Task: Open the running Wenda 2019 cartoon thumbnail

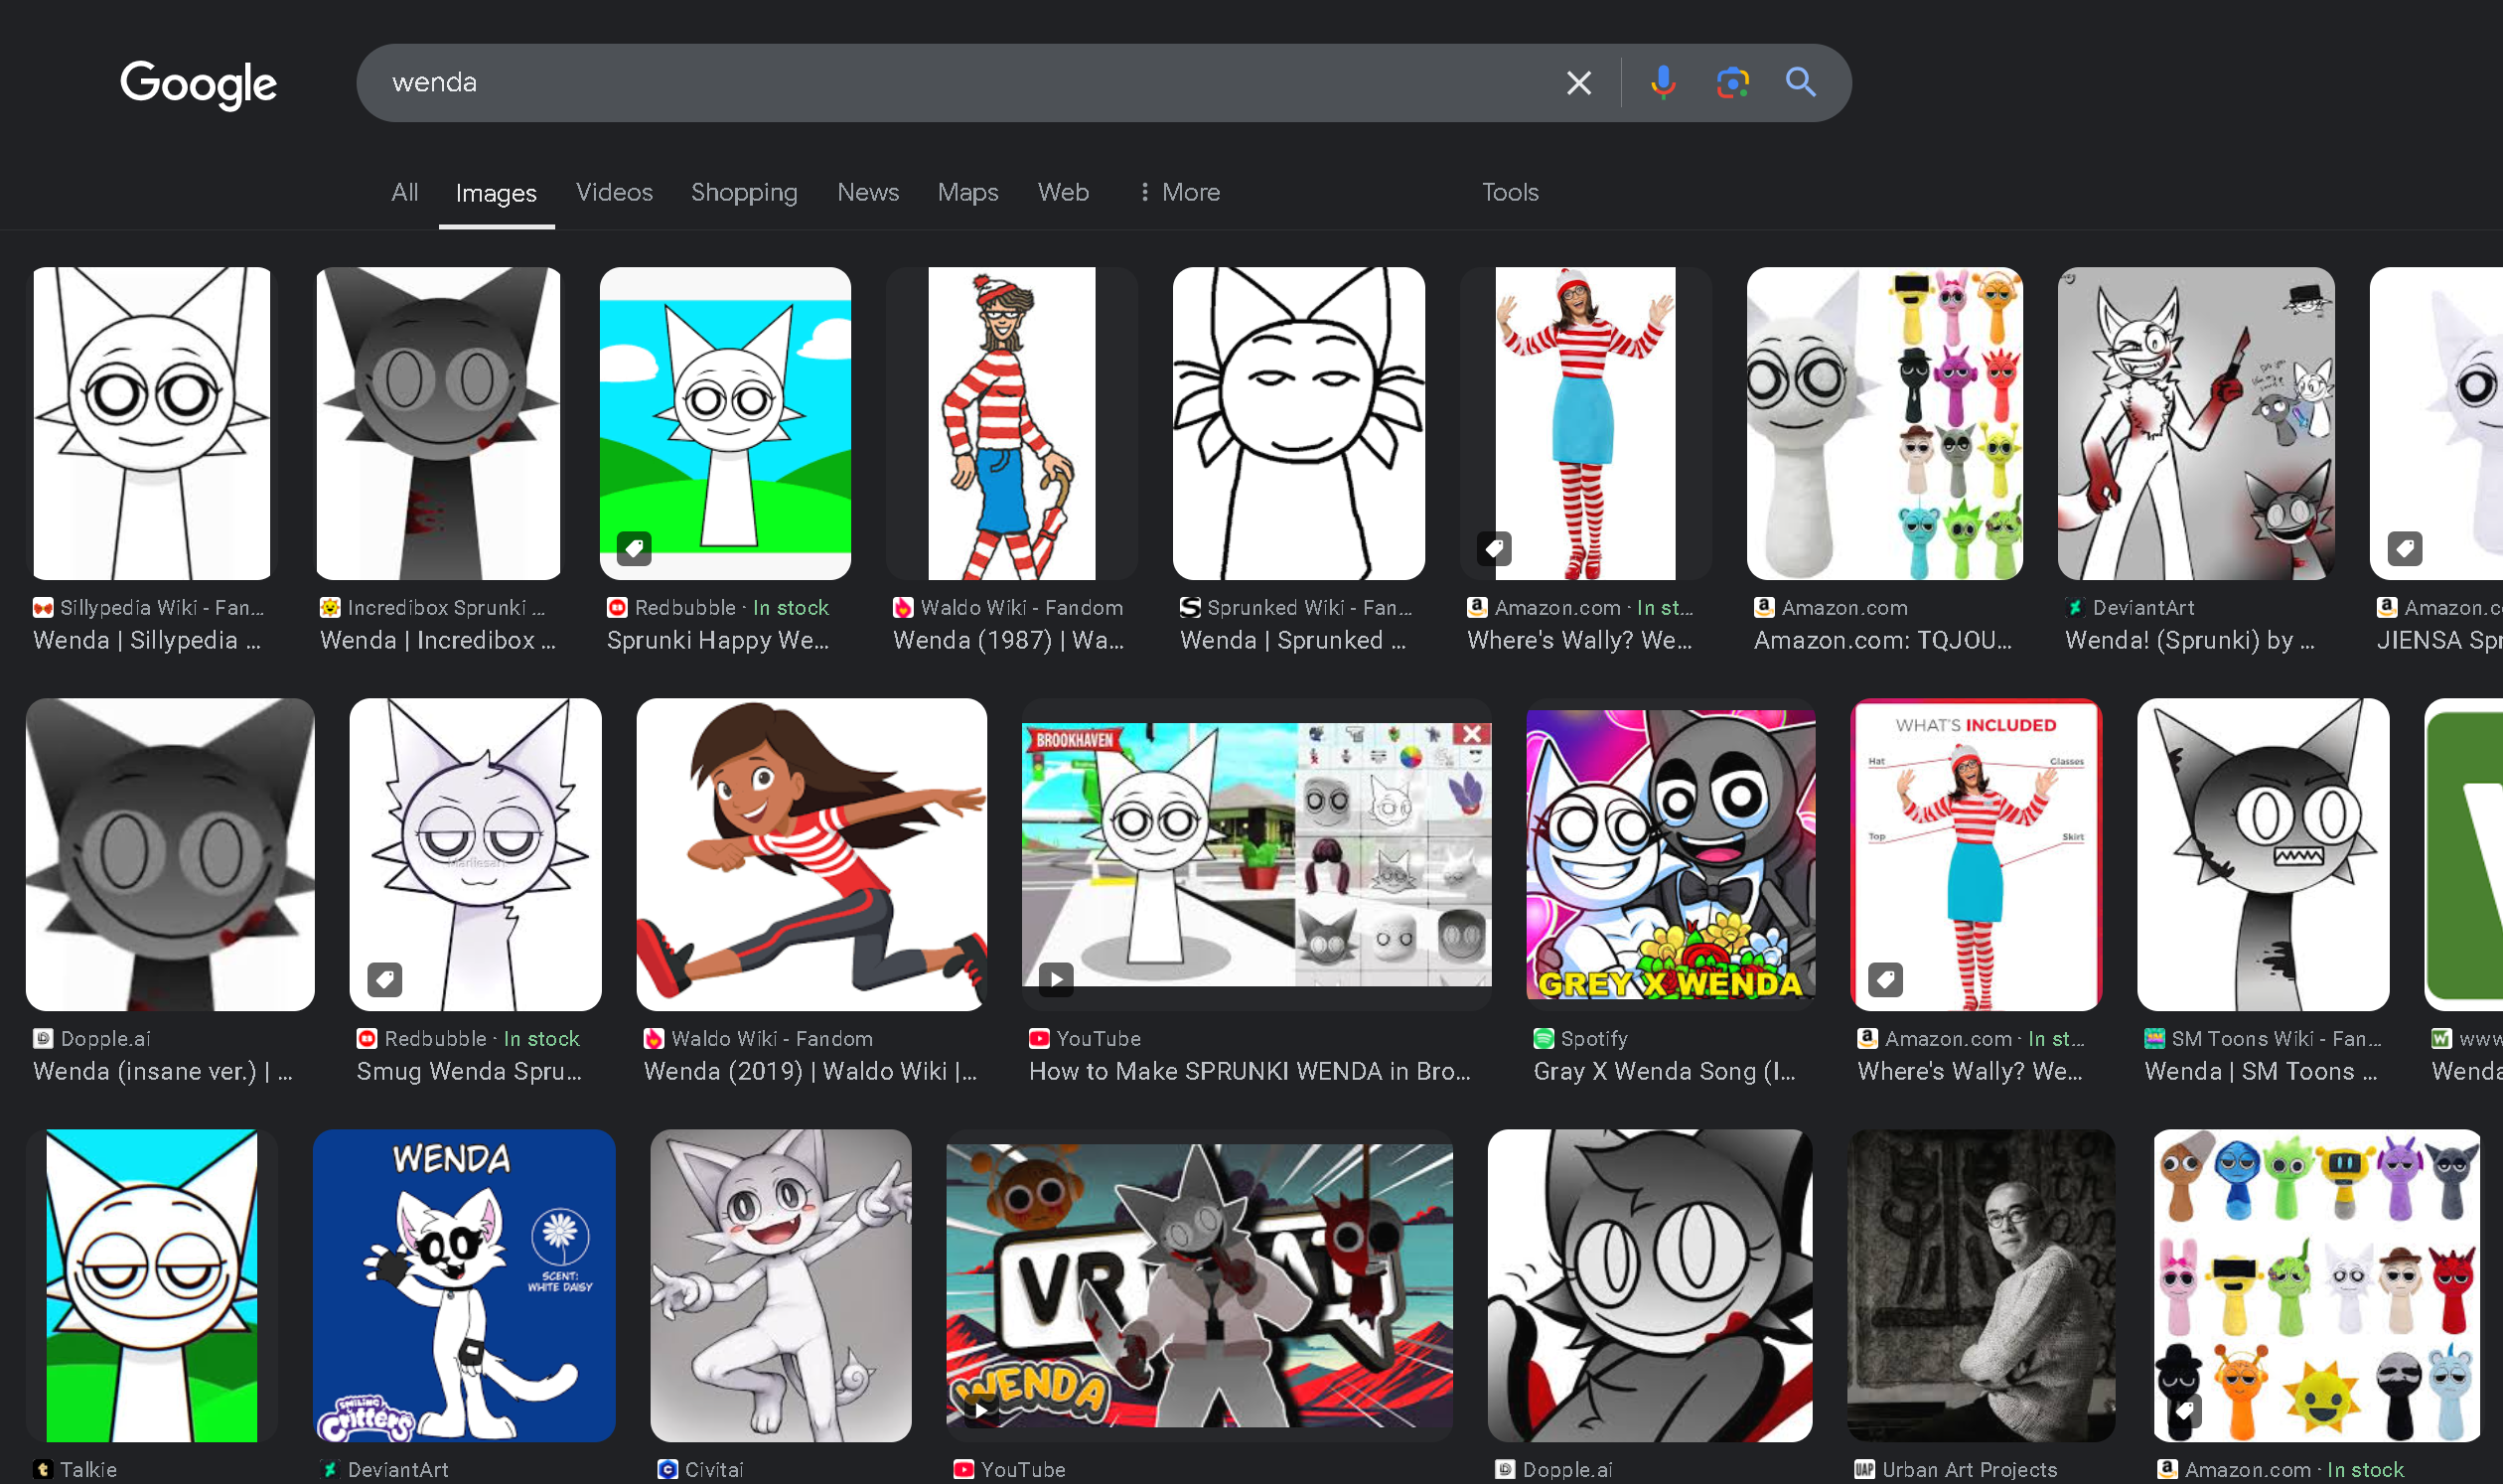Action: click(811, 854)
